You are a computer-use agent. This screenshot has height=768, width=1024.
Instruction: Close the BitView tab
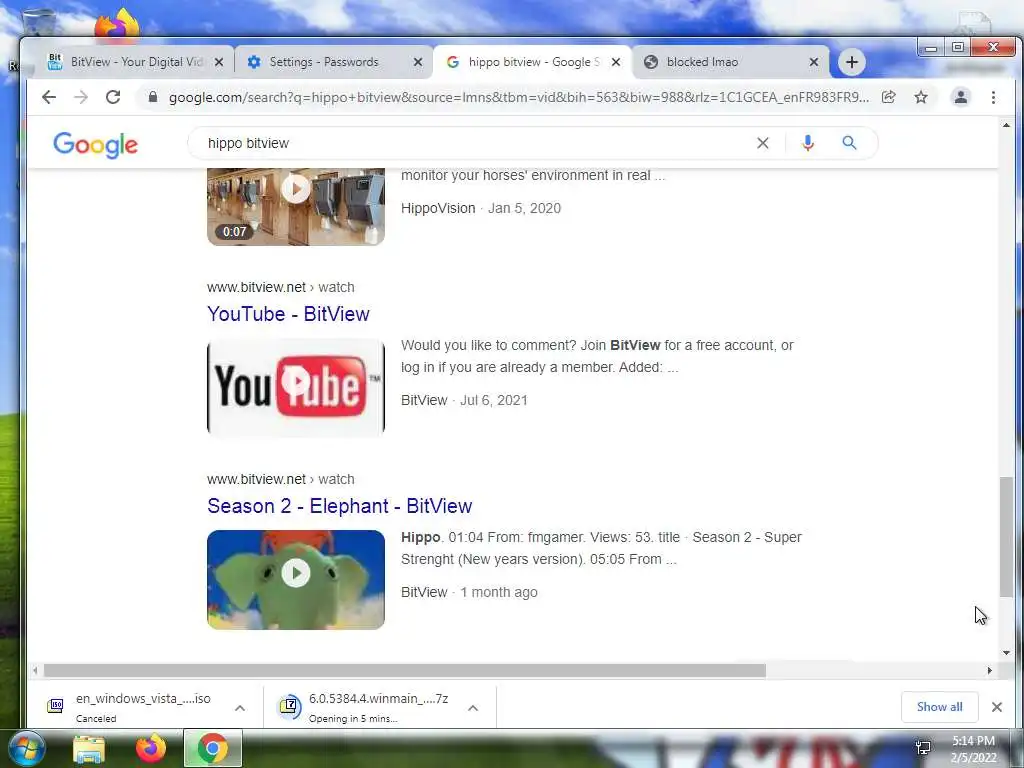pos(219,62)
